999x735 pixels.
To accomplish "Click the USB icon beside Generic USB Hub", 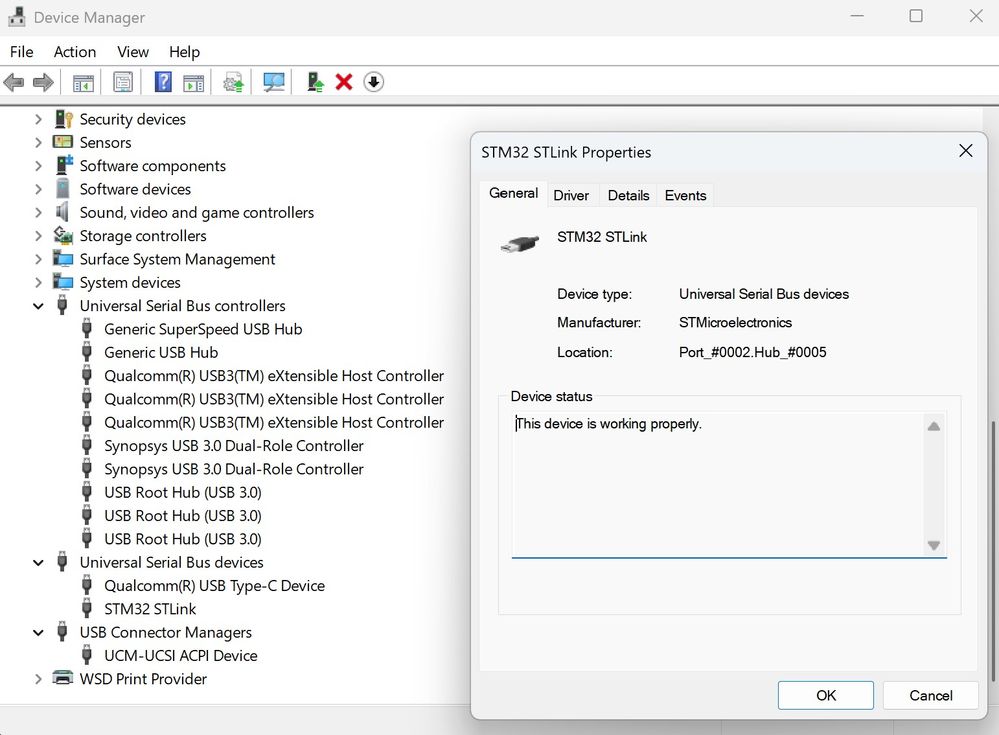I will (87, 352).
